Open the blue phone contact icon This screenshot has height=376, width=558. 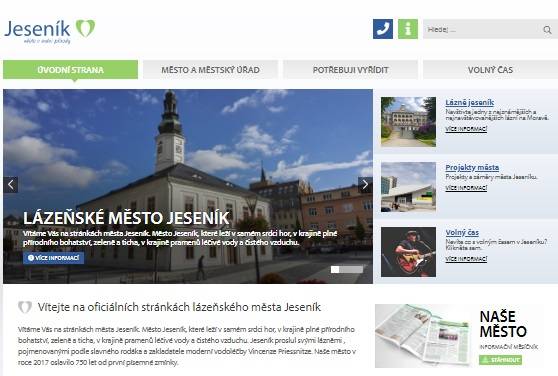pyautogui.click(x=383, y=29)
